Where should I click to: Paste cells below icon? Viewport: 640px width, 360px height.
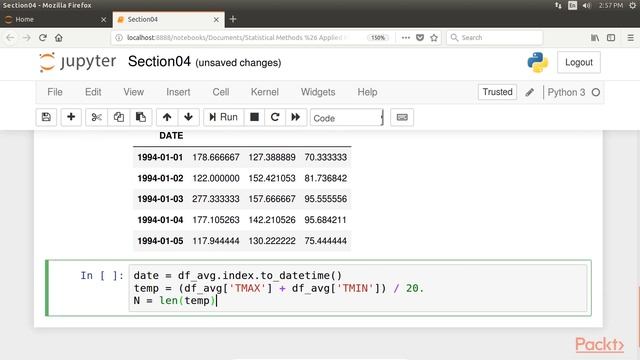141,117
